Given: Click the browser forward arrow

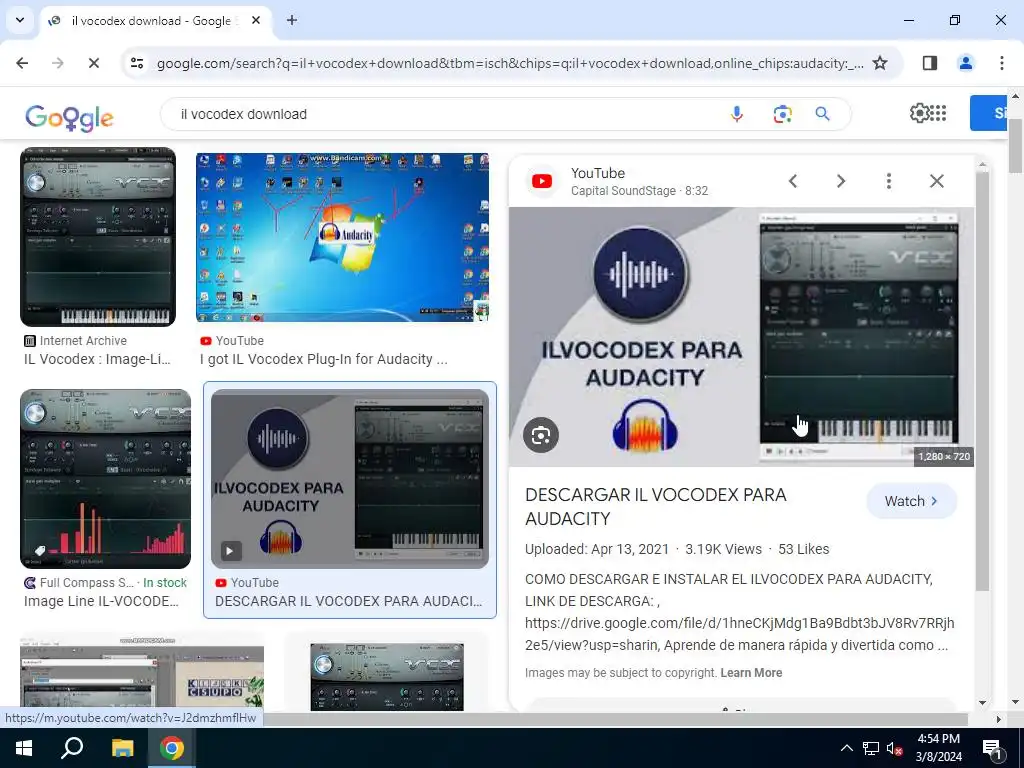Looking at the screenshot, I should pos(58,63).
